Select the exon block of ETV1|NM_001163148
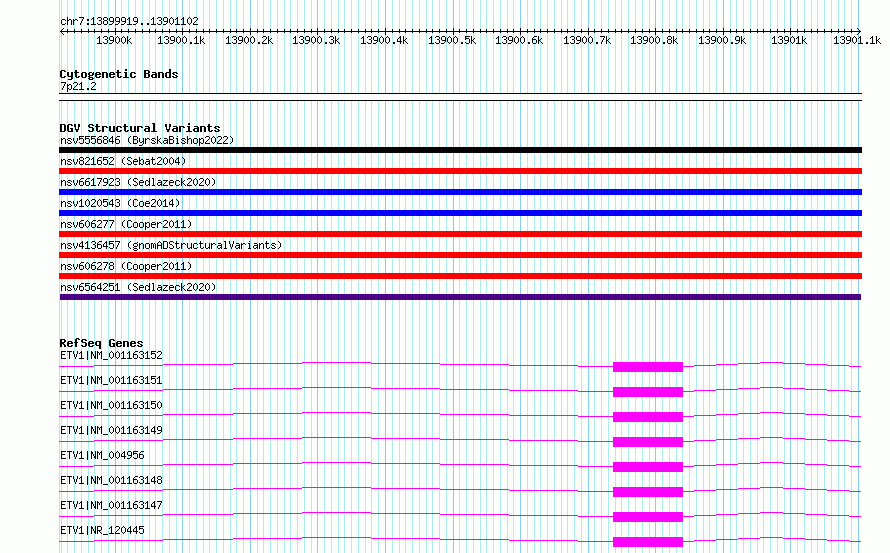Viewport: 890px width, 553px height. pos(648,492)
